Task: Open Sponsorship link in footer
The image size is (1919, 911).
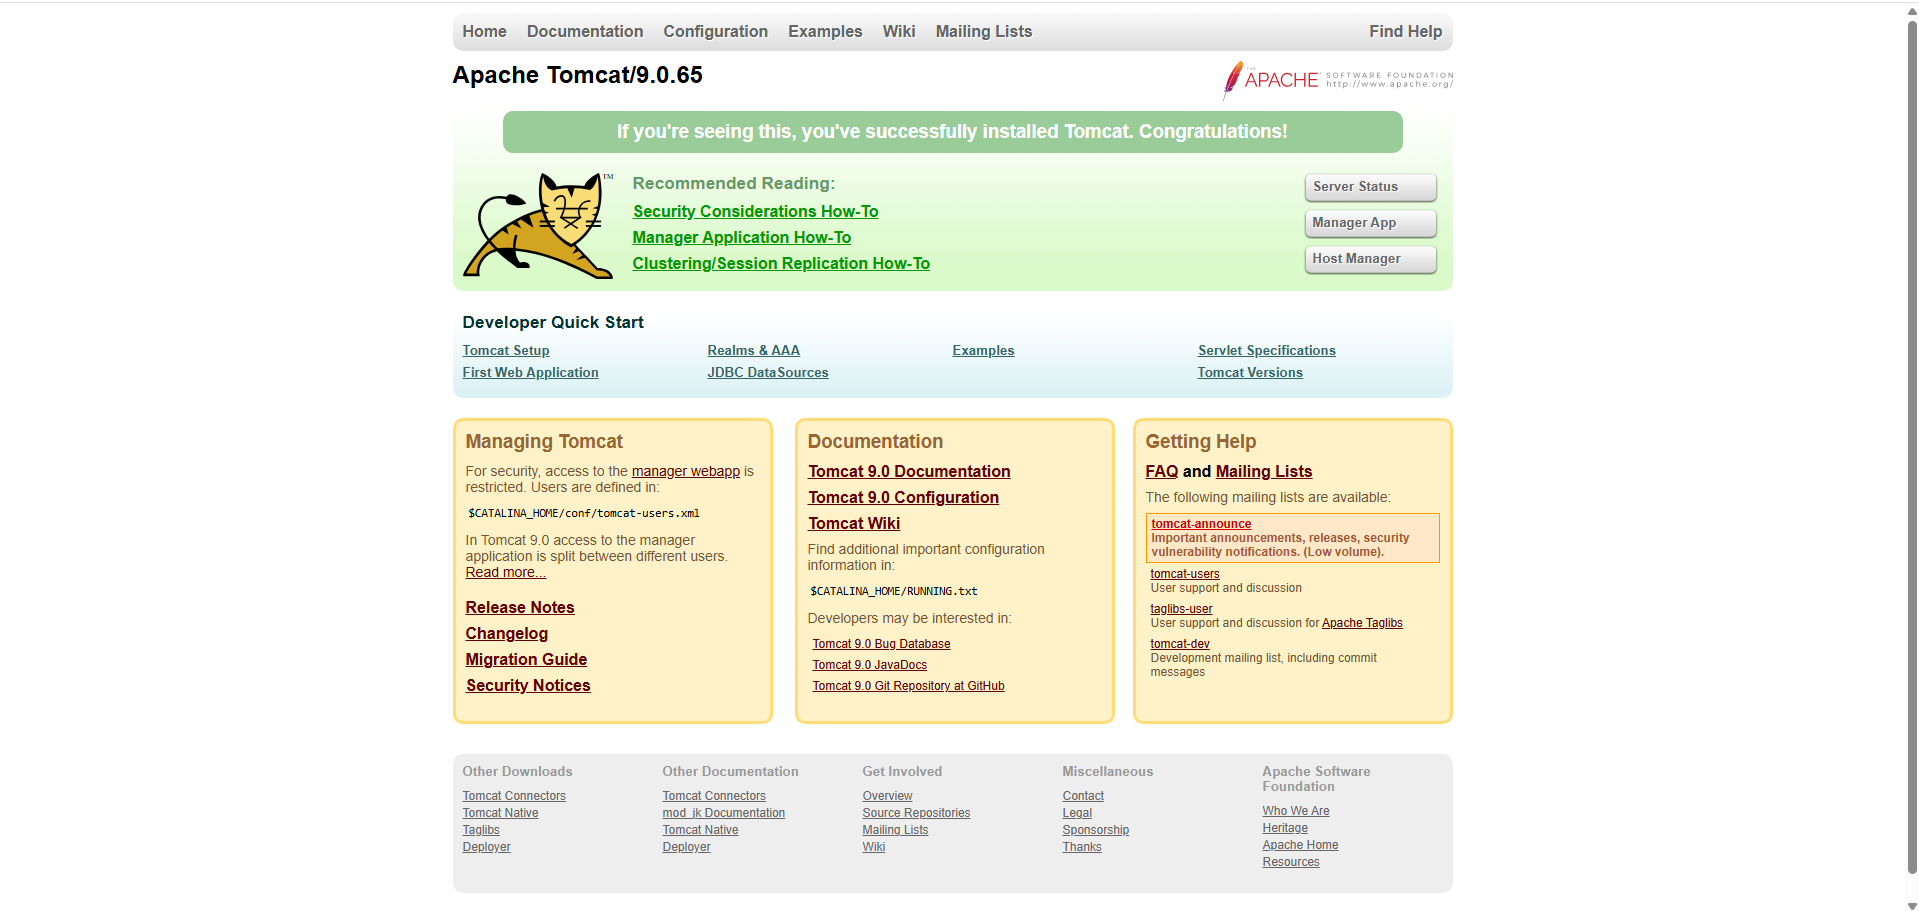Action: (1095, 831)
